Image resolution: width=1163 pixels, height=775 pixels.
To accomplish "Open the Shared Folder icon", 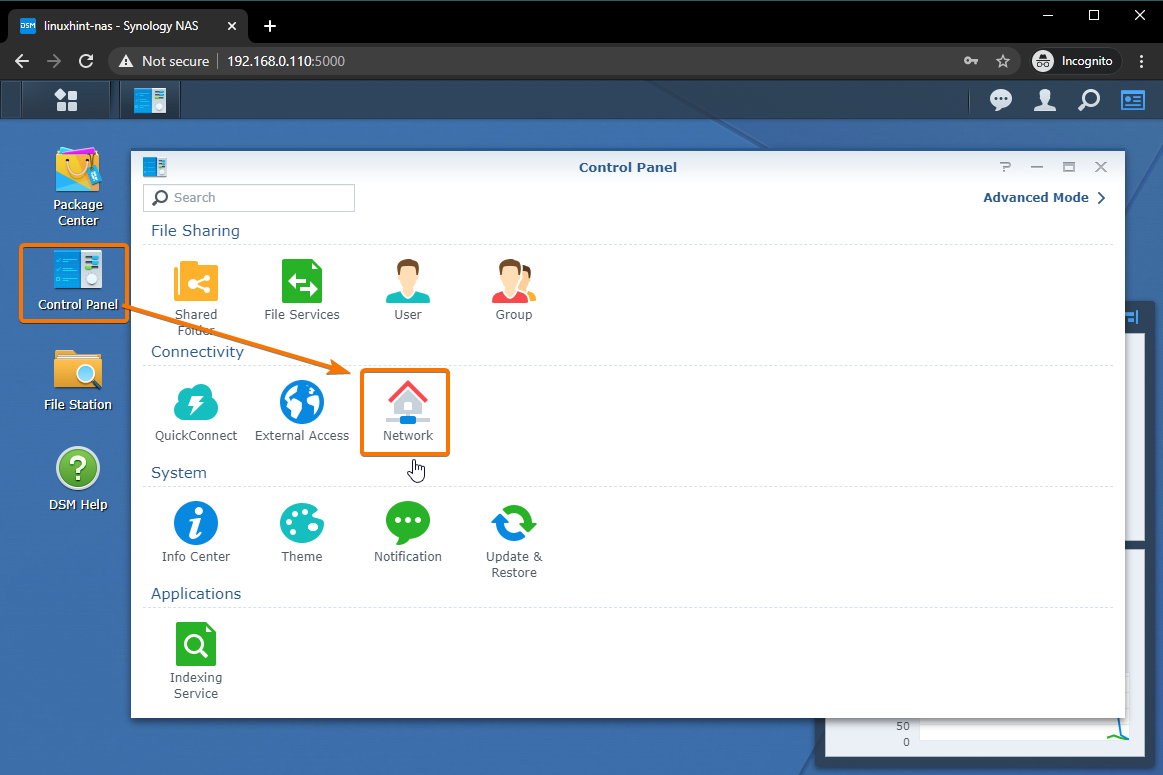I will coord(196,290).
